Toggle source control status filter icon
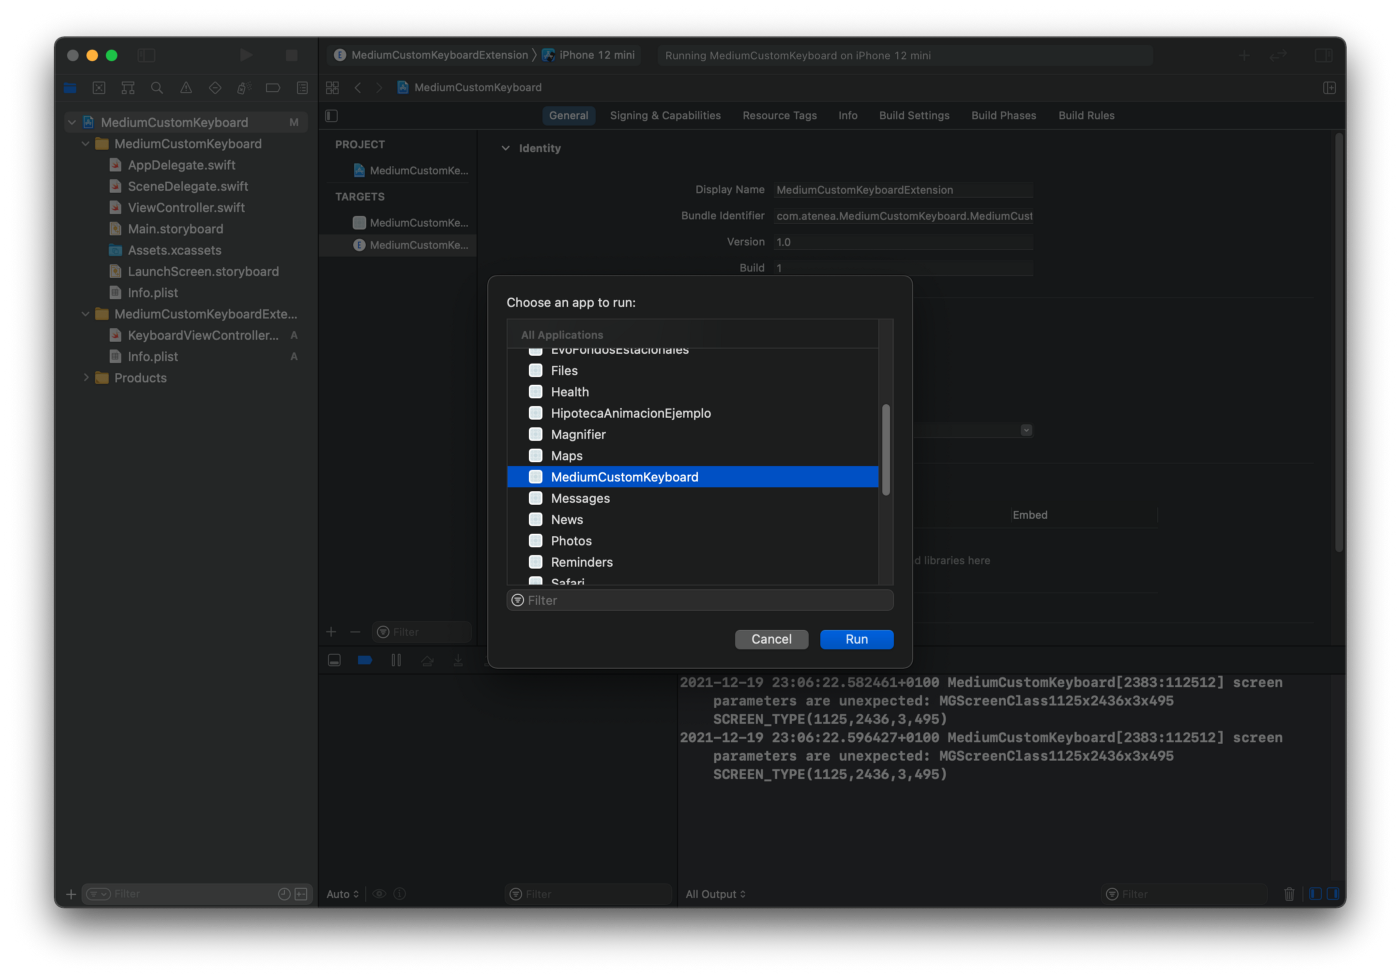Viewport: 1400px width, 979px height. [301, 894]
